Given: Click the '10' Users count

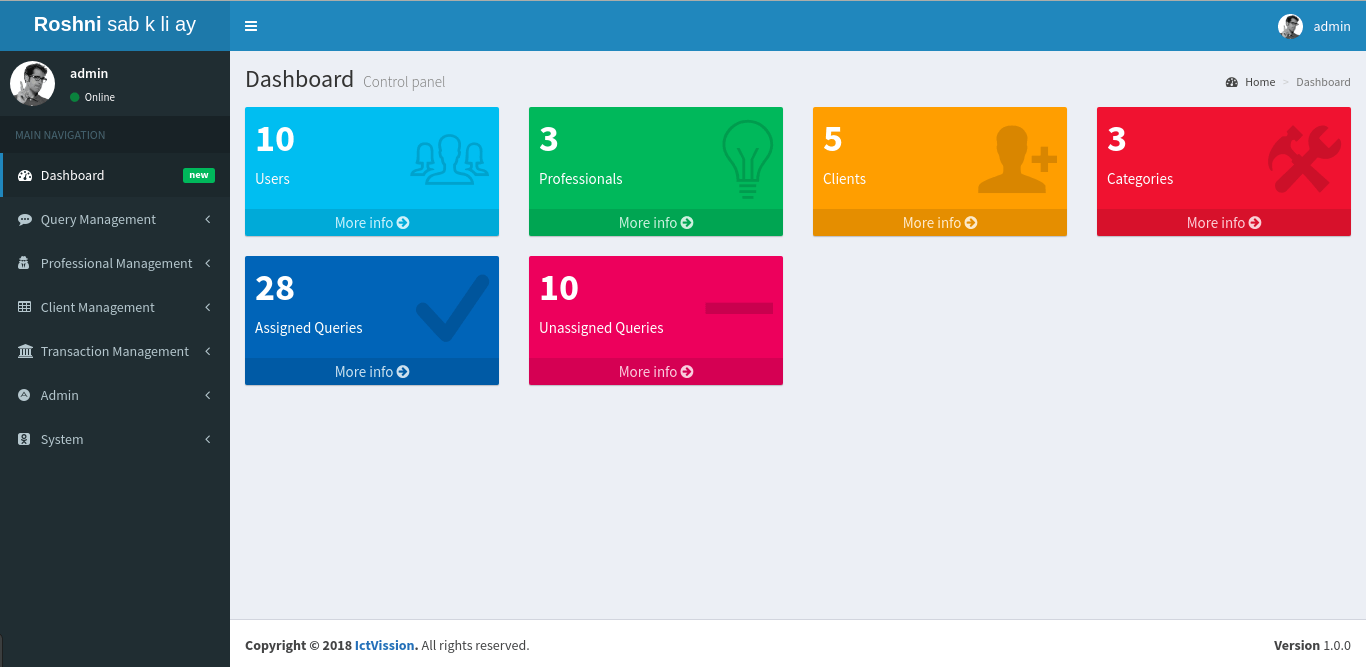Looking at the screenshot, I should click(275, 139).
